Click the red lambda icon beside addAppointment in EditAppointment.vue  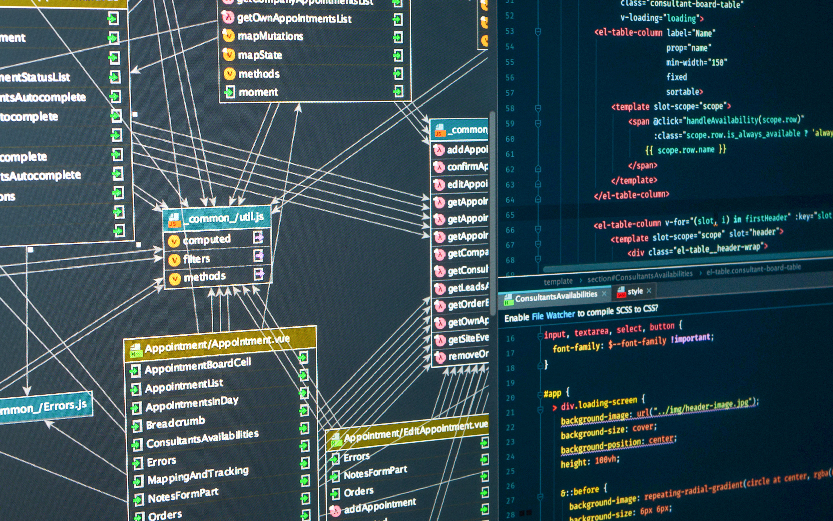335,510
